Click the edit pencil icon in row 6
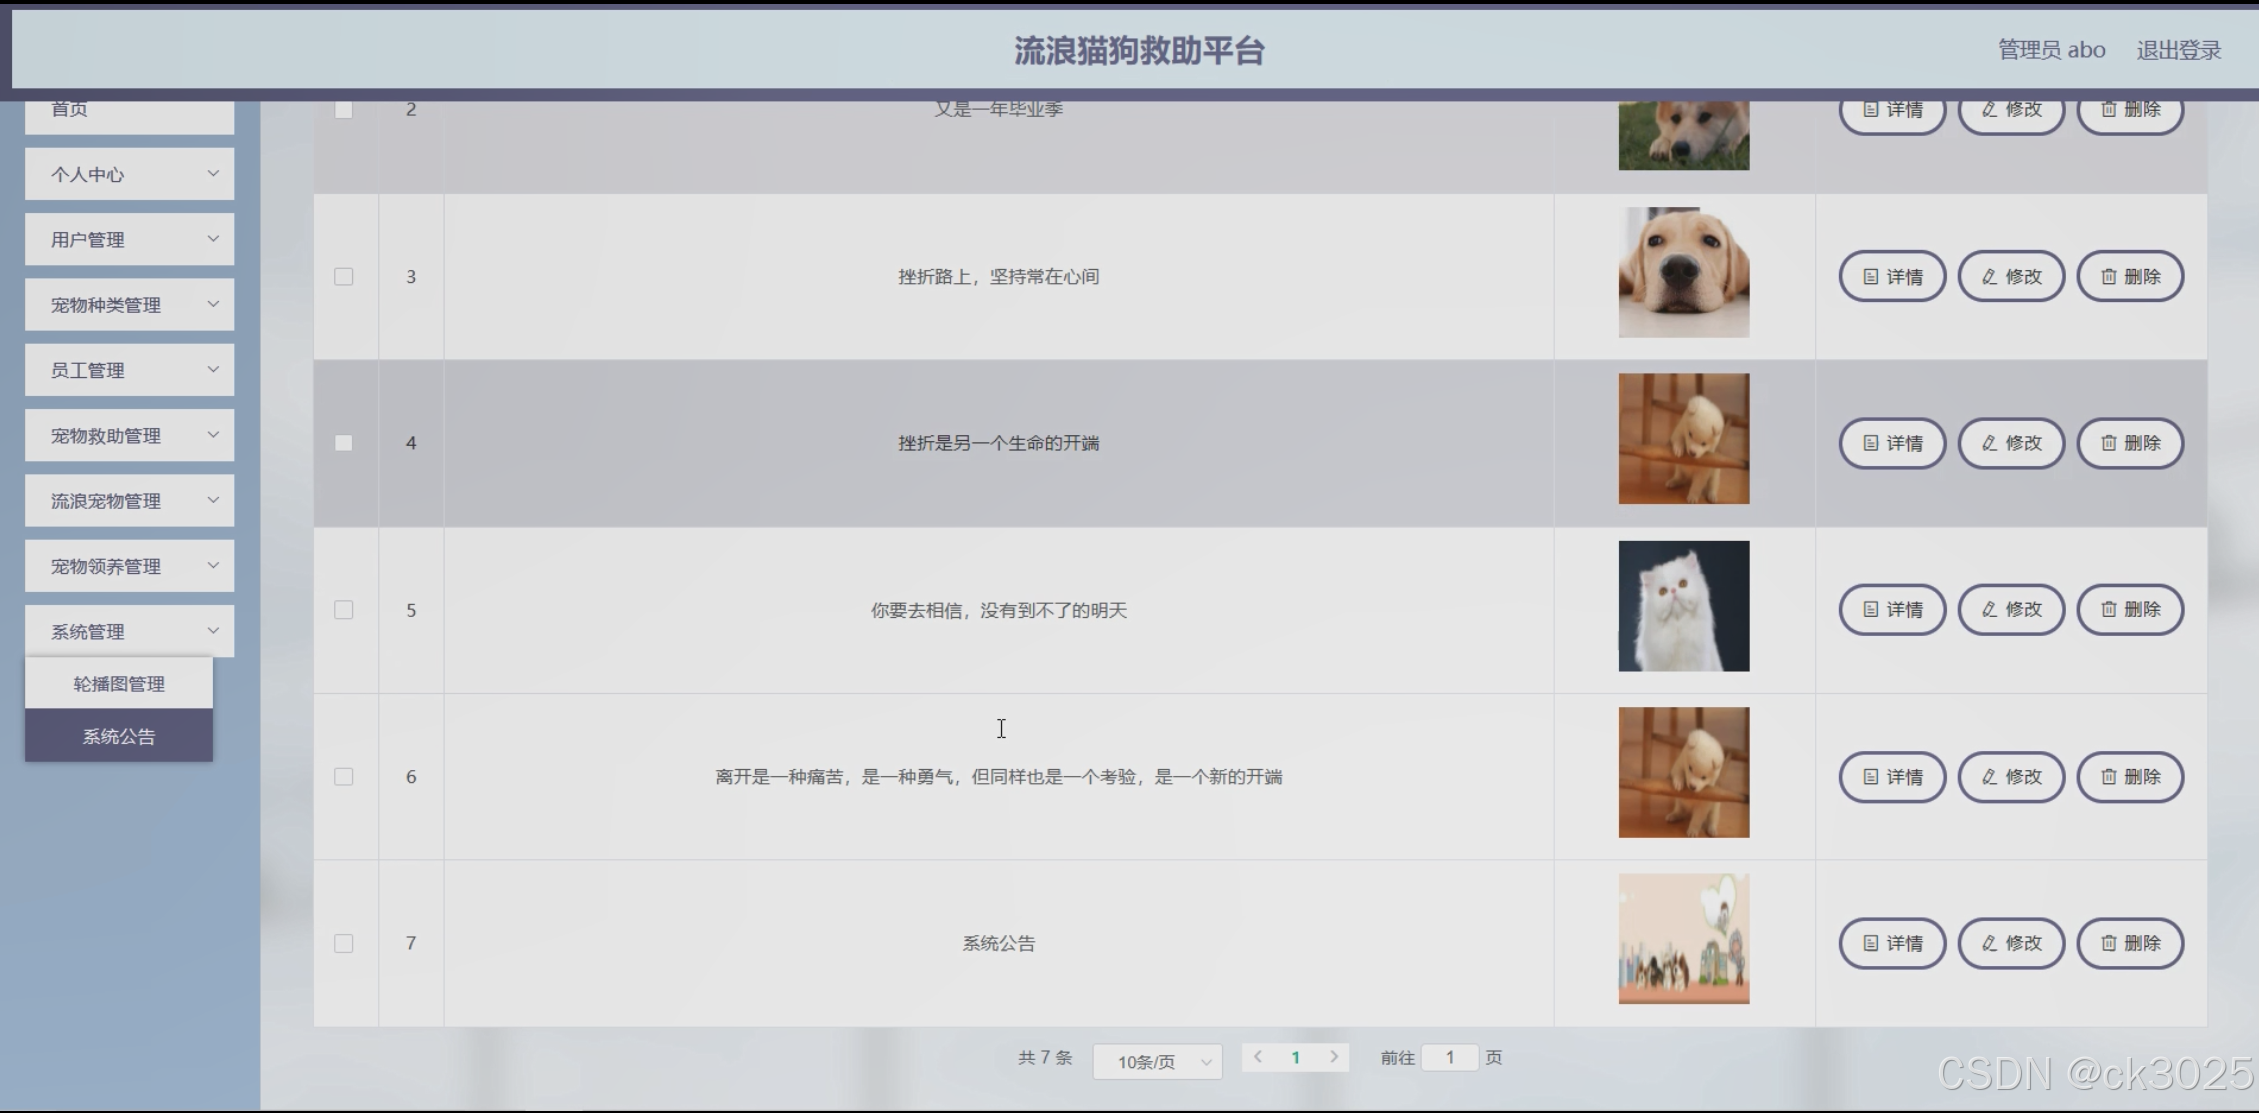Viewport: 2259px width, 1113px height. 1989,777
